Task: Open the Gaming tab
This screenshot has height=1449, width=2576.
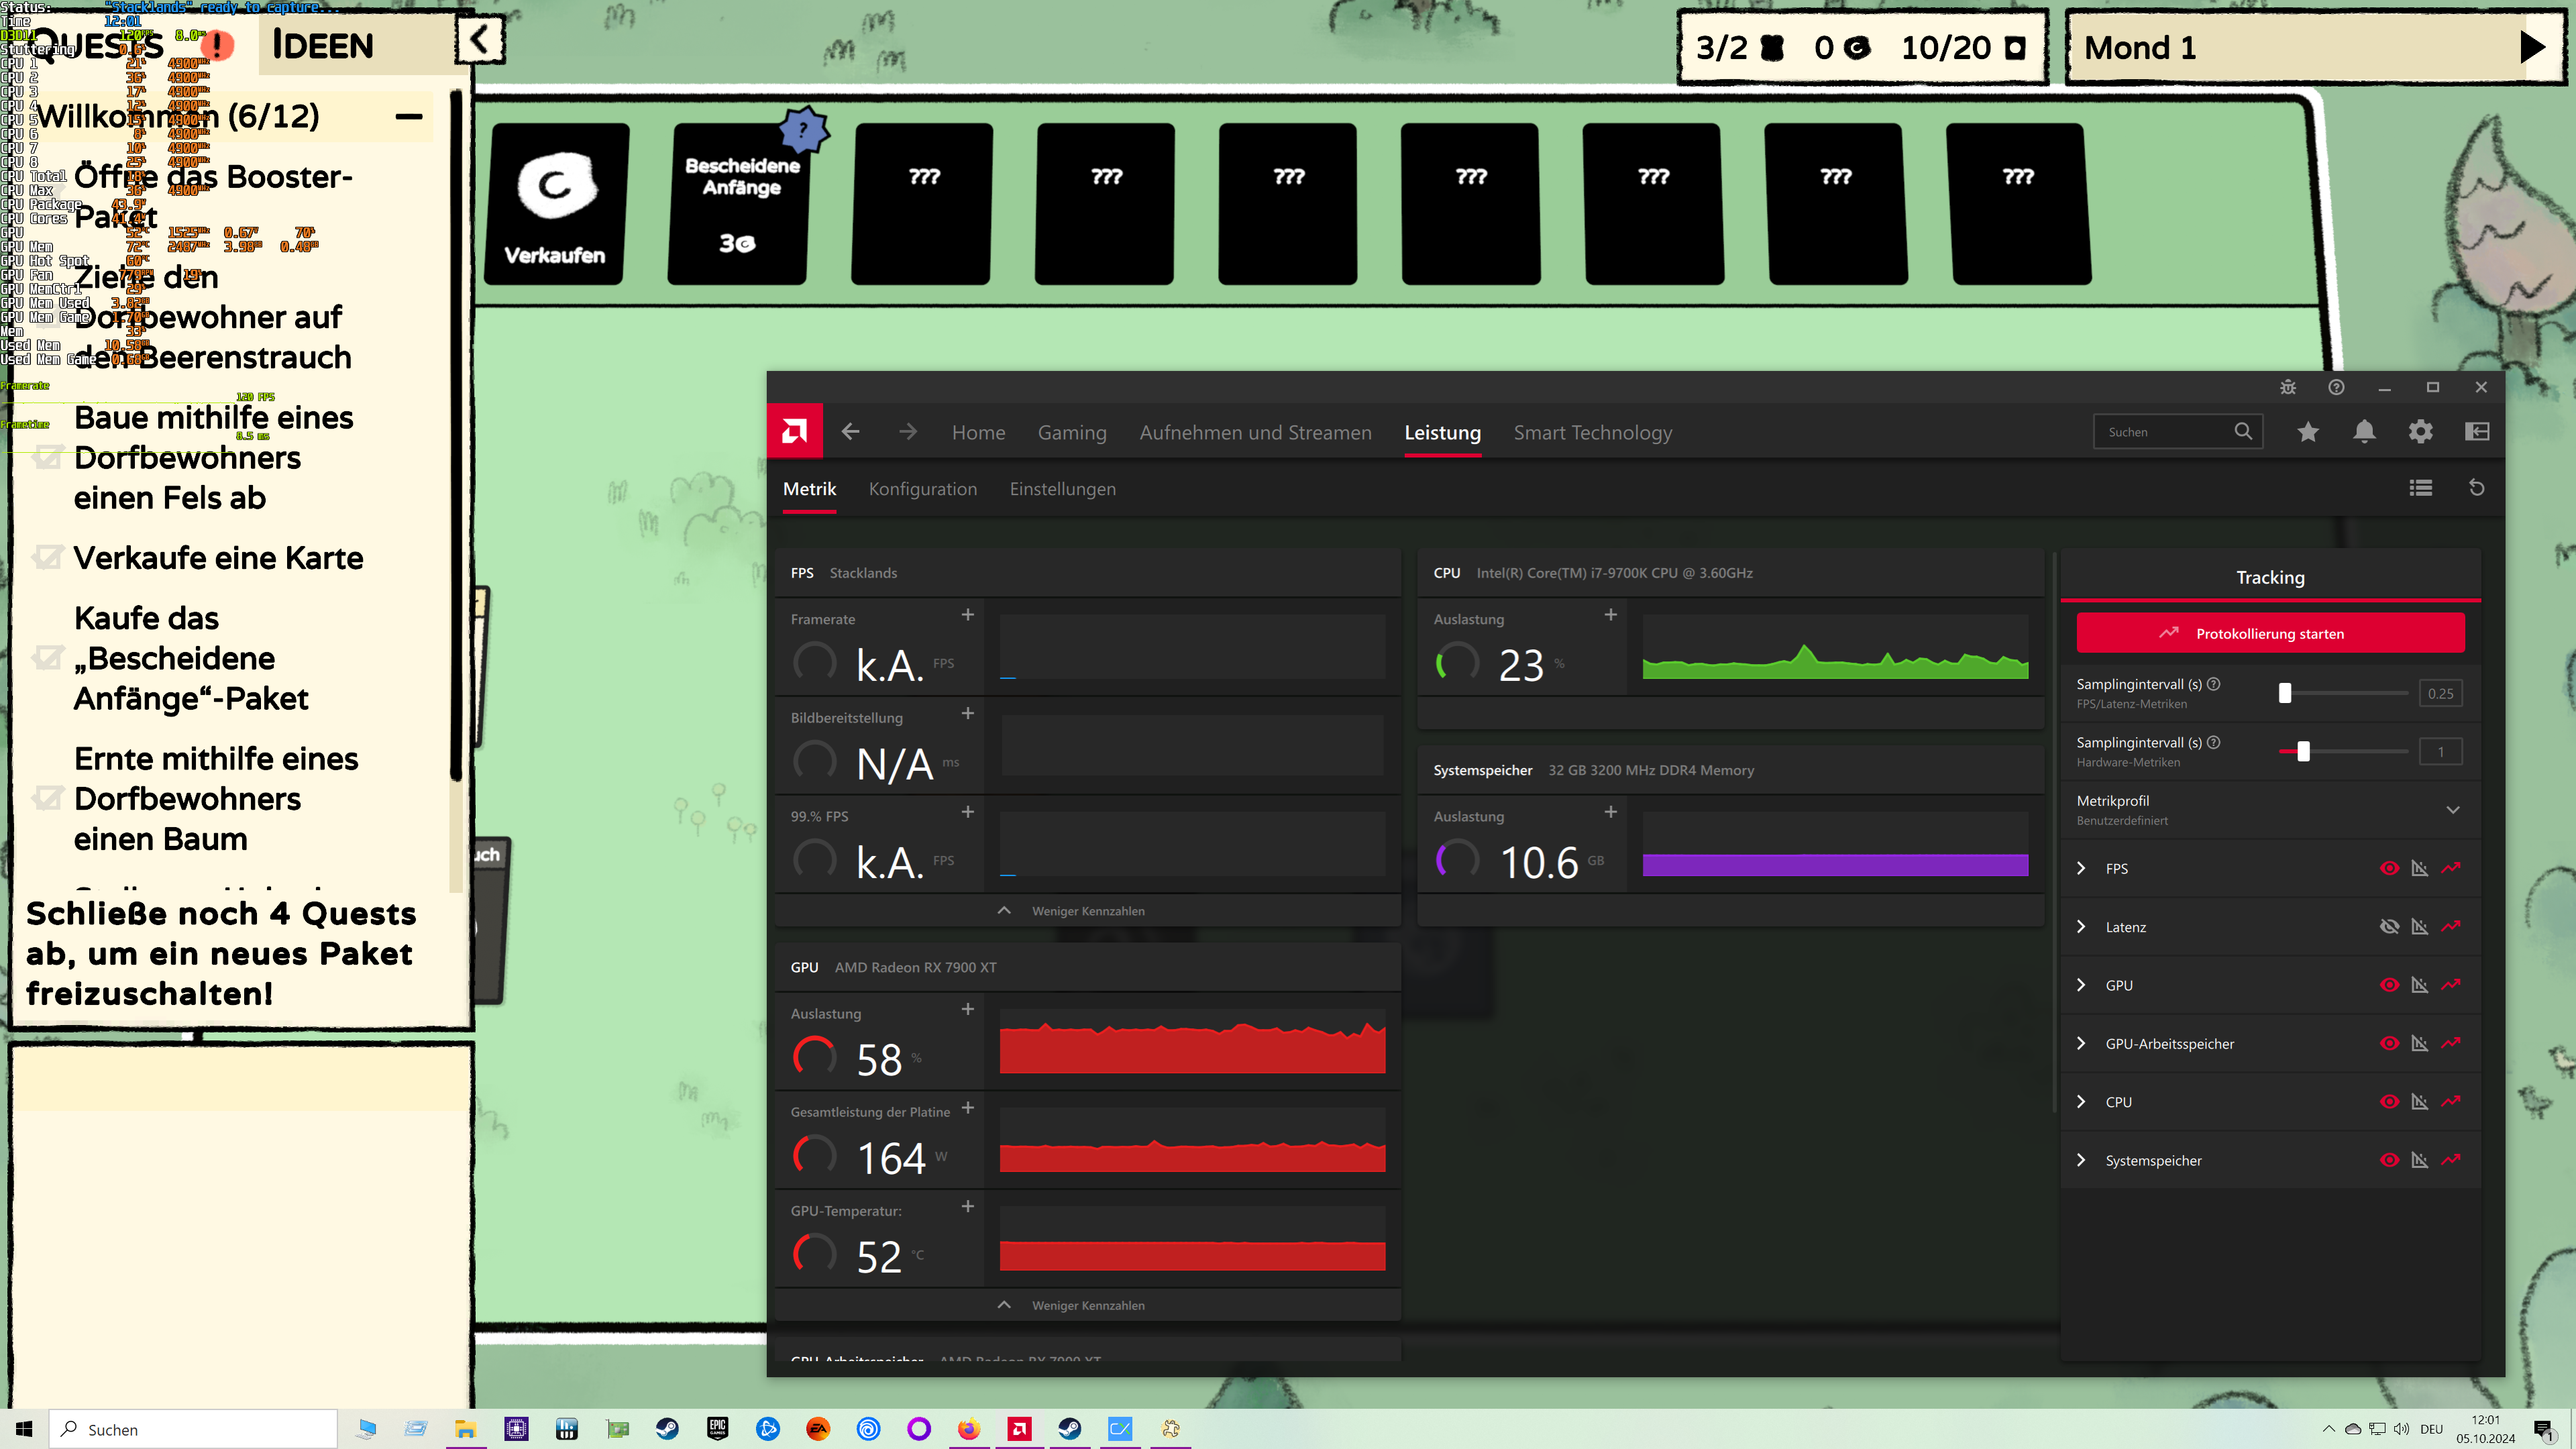Action: click(x=1072, y=432)
